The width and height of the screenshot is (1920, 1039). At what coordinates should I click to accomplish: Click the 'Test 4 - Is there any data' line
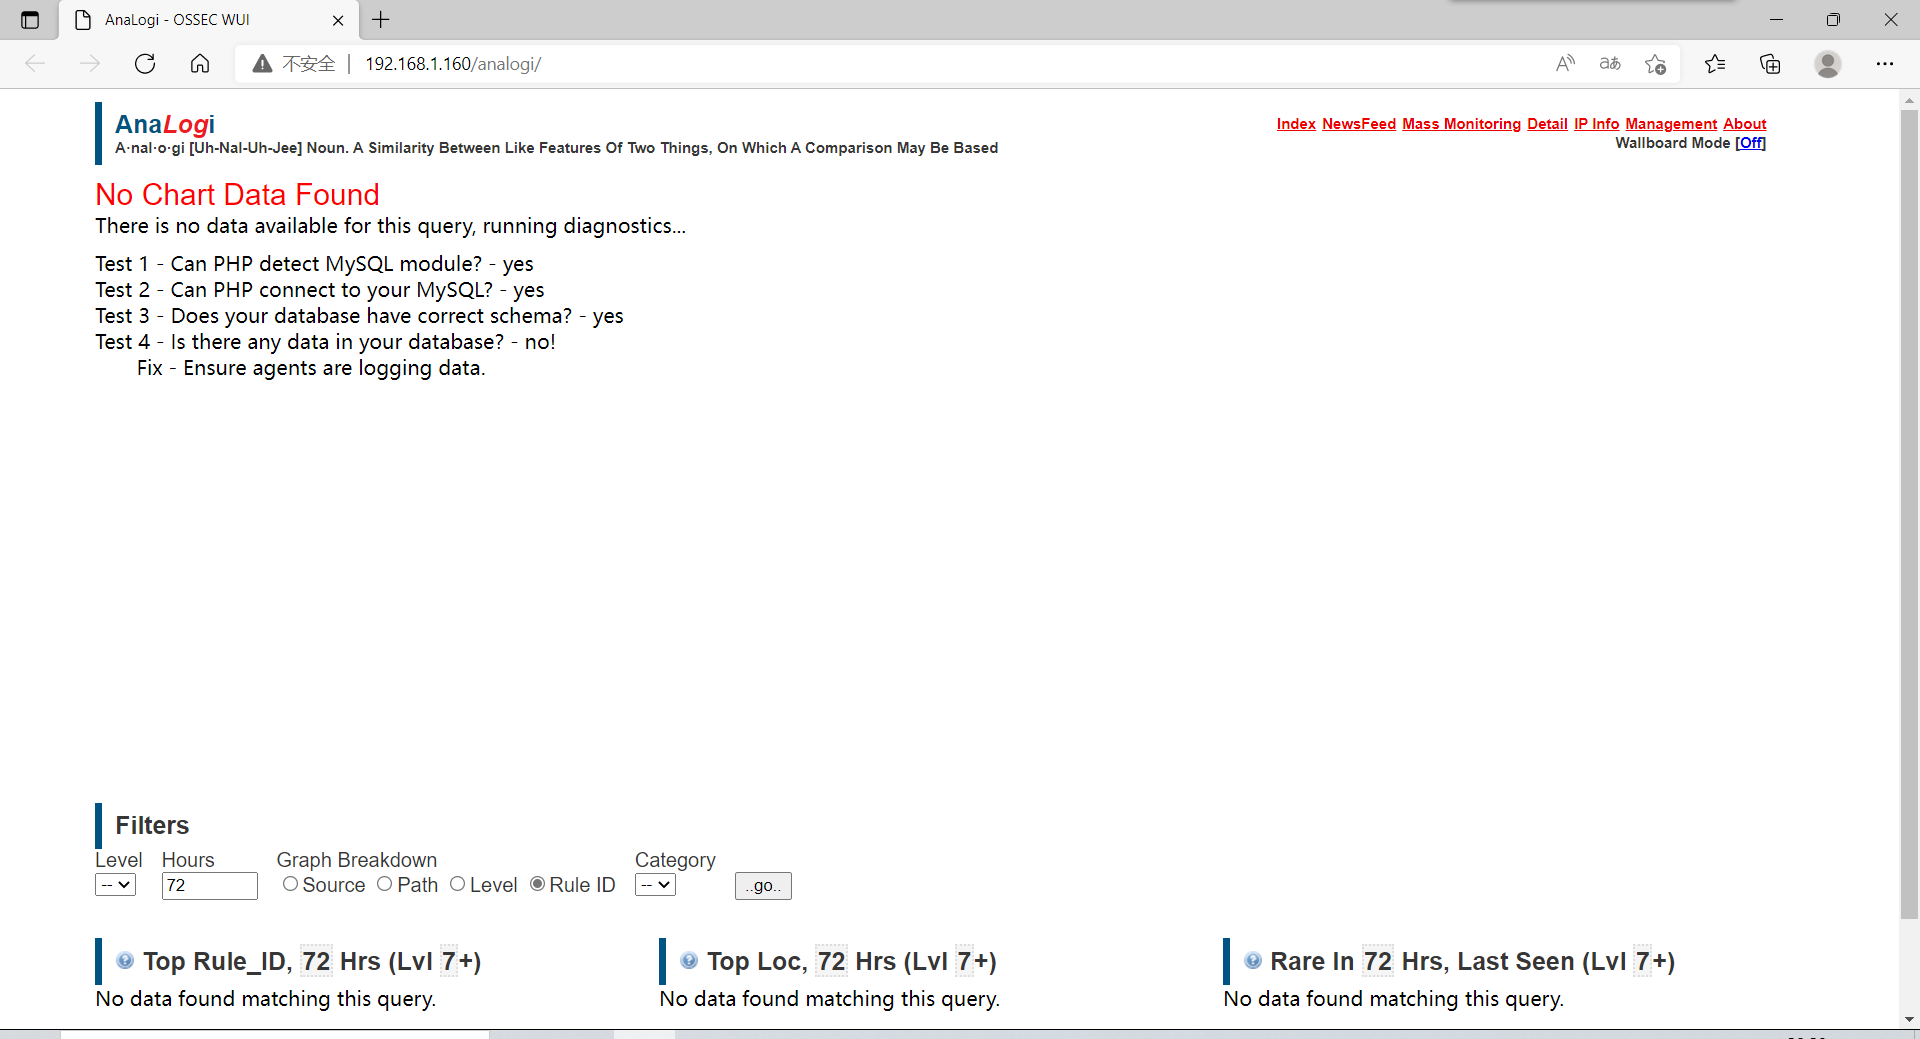pos(325,342)
